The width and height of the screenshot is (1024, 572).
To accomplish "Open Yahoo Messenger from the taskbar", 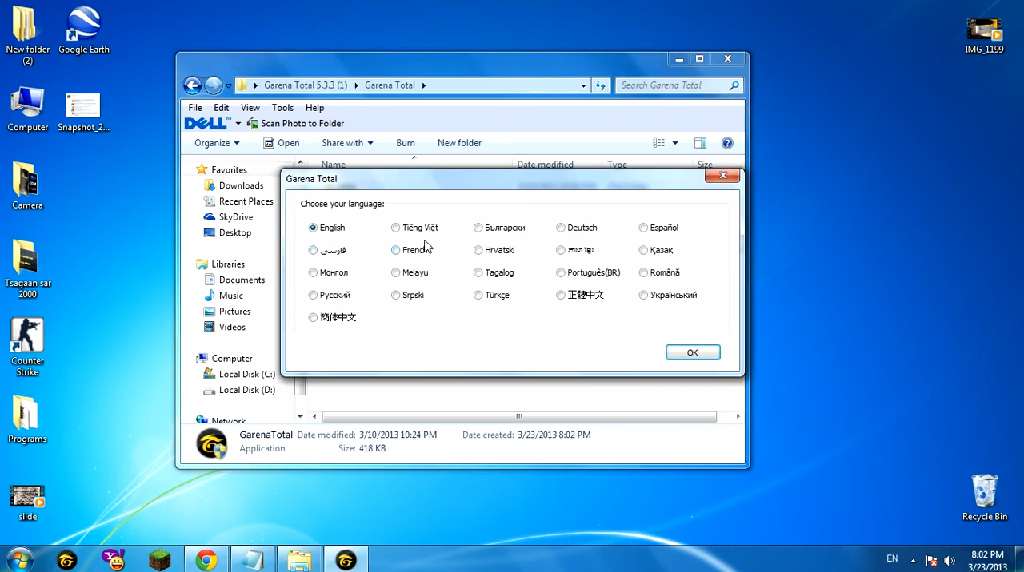I will pos(115,559).
